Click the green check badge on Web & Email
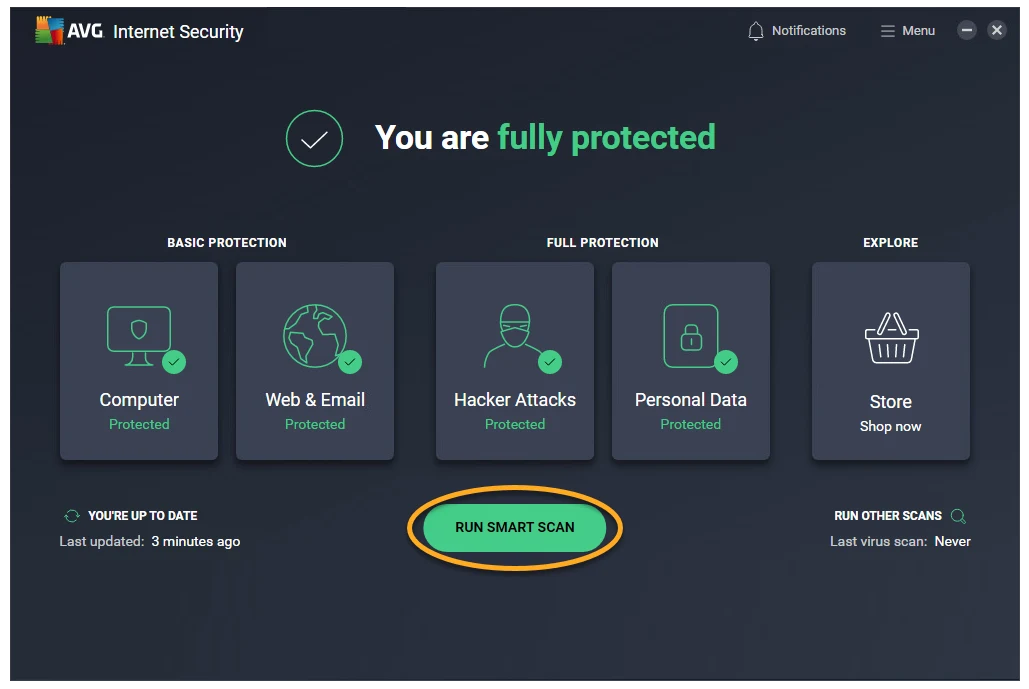The width and height of the screenshot is (1029, 689). 350,362
